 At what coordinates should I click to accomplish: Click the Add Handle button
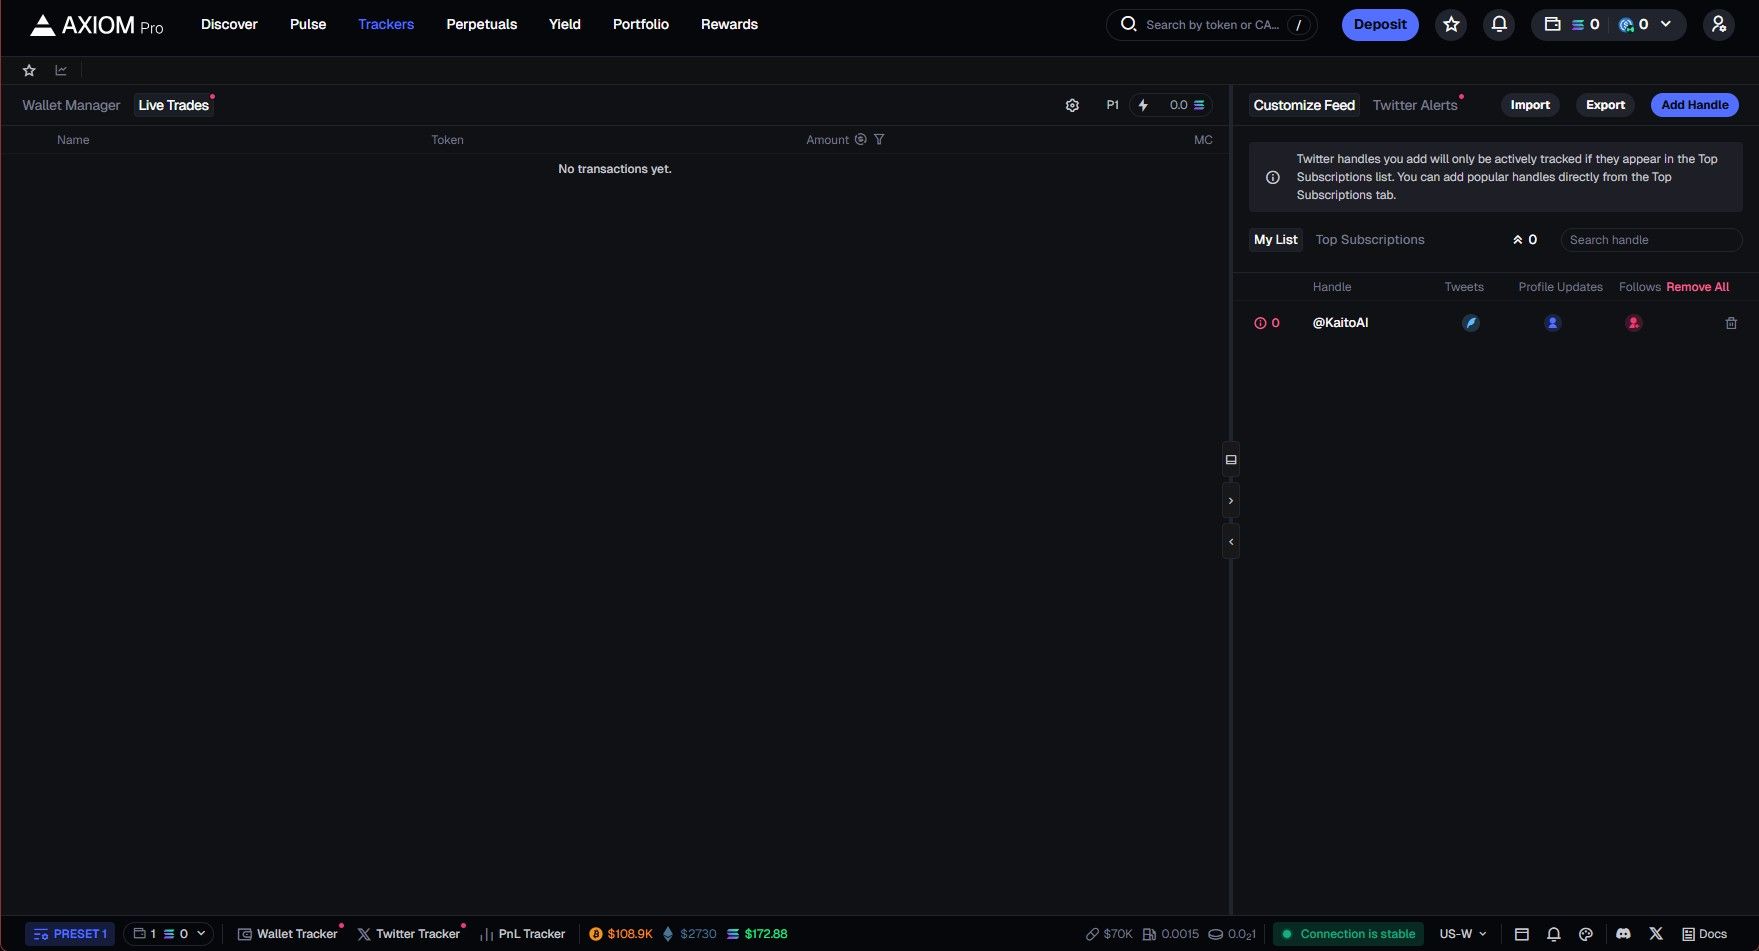tap(1694, 105)
